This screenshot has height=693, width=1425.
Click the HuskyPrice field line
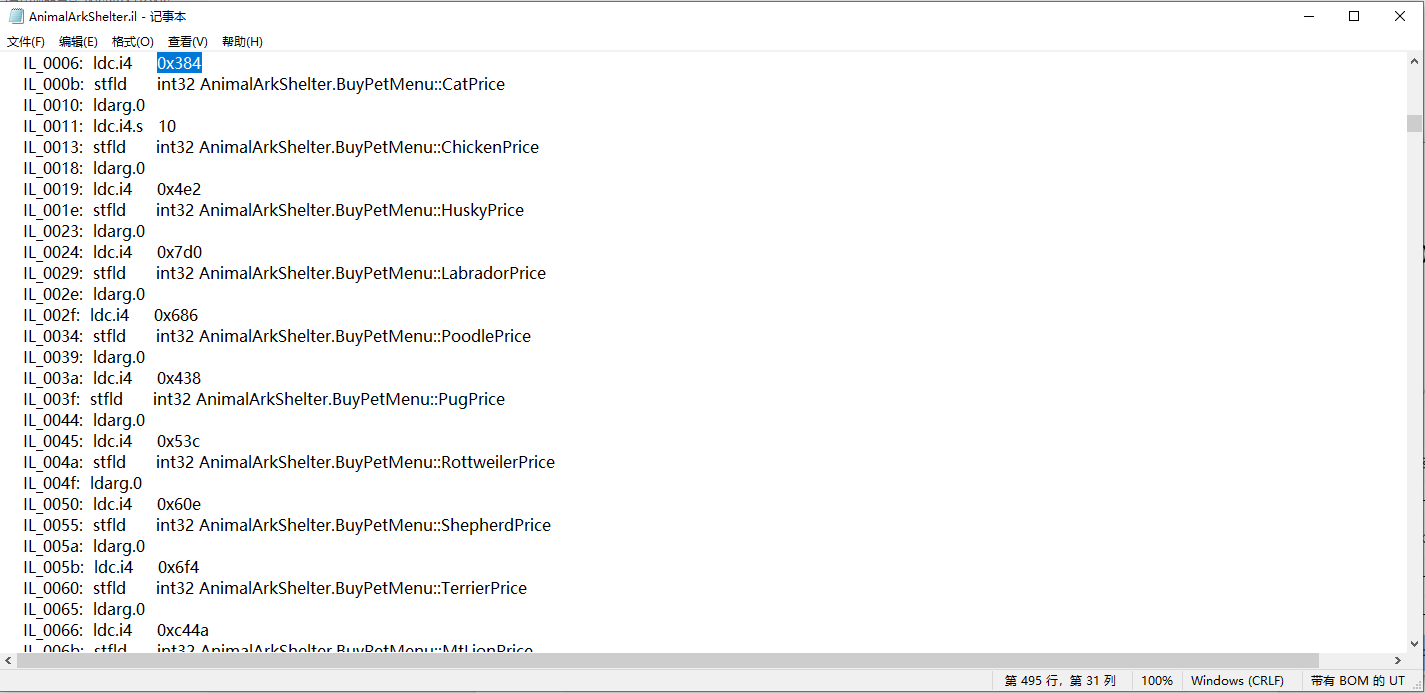(273, 210)
